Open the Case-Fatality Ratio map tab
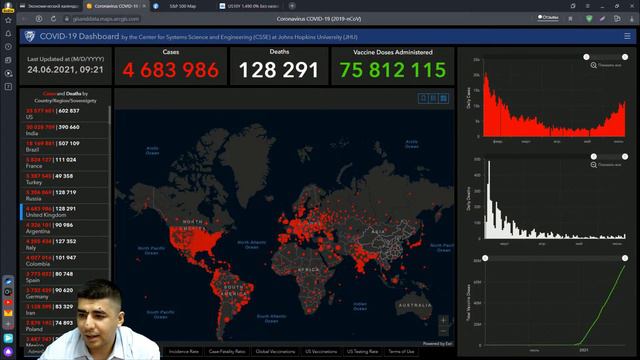Screen dimensions: 640x360 click(227, 351)
